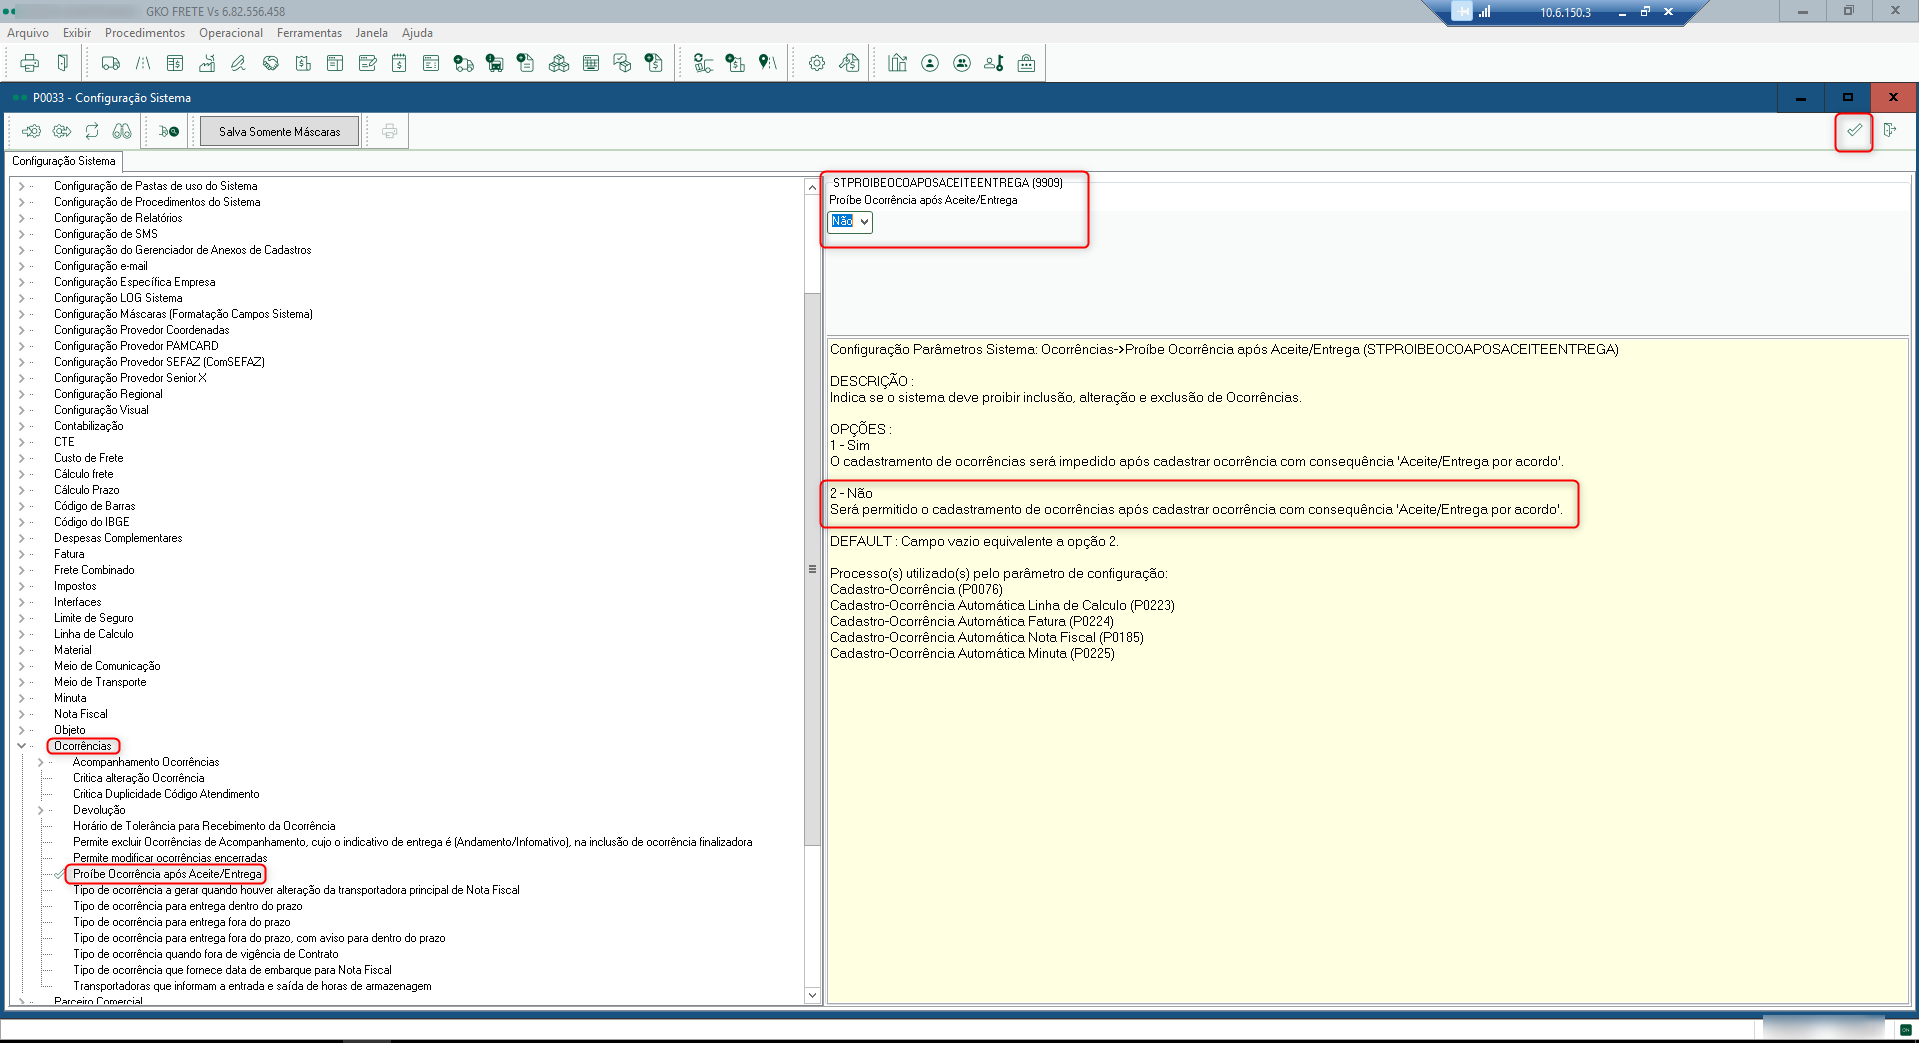Click tree scrollbar up arrow
The height and width of the screenshot is (1043, 1919).
click(812, 187)
